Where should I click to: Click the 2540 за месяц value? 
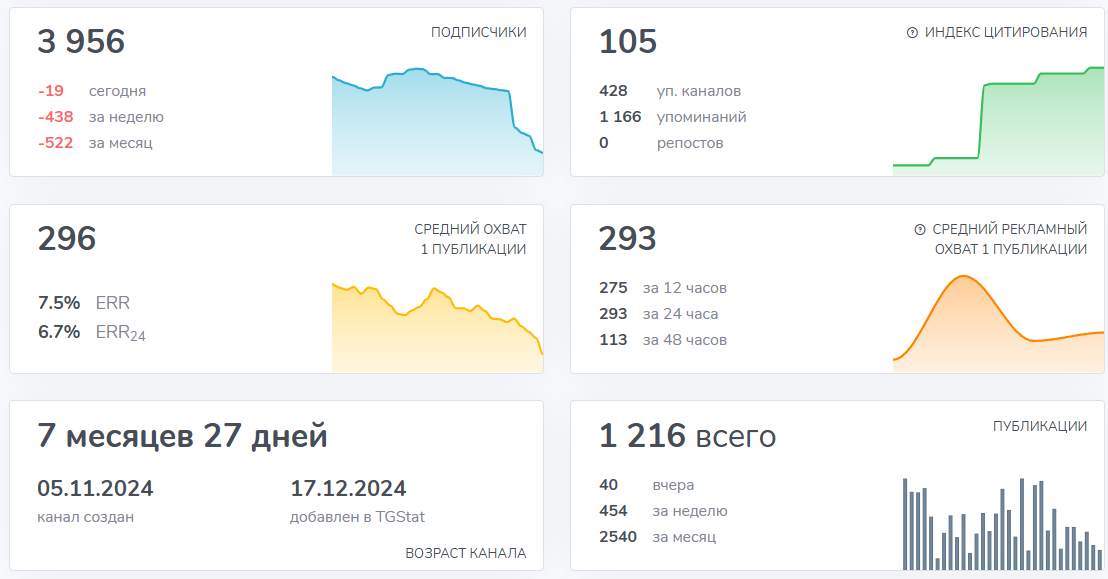pos(618,538)
